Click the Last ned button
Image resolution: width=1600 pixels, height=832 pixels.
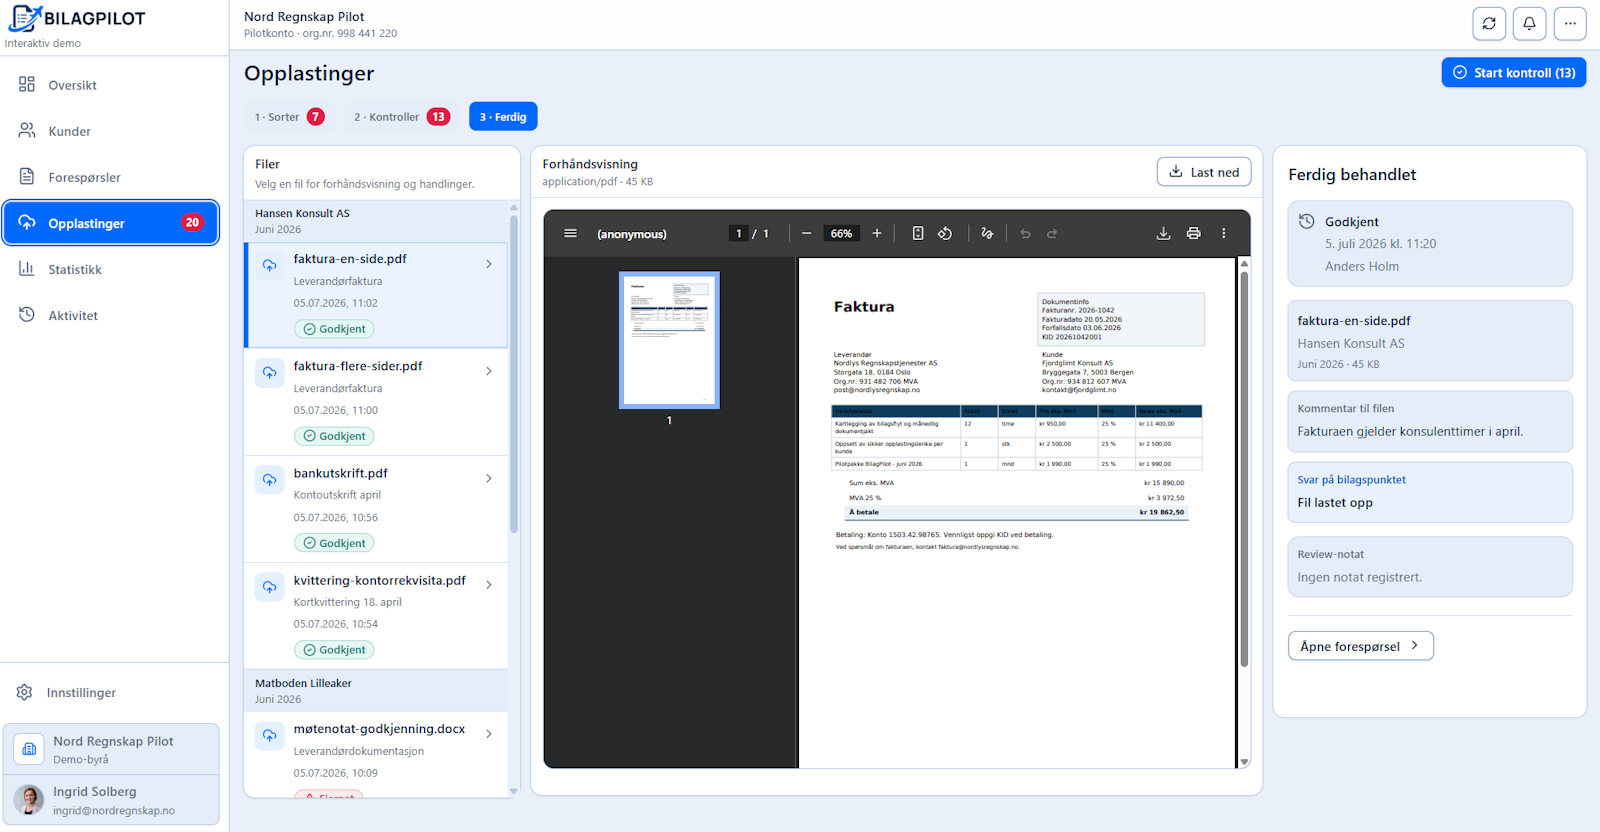(1204, 172)
